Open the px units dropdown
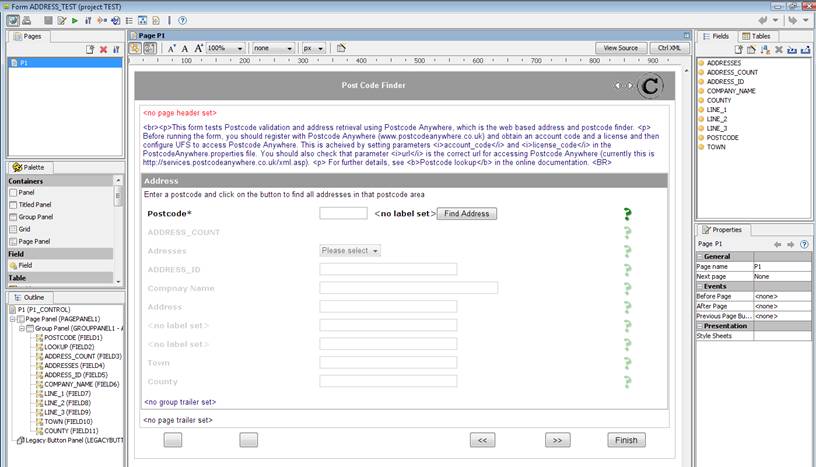Viewport: 816px width, 467px height. click(x=314, y=48)
